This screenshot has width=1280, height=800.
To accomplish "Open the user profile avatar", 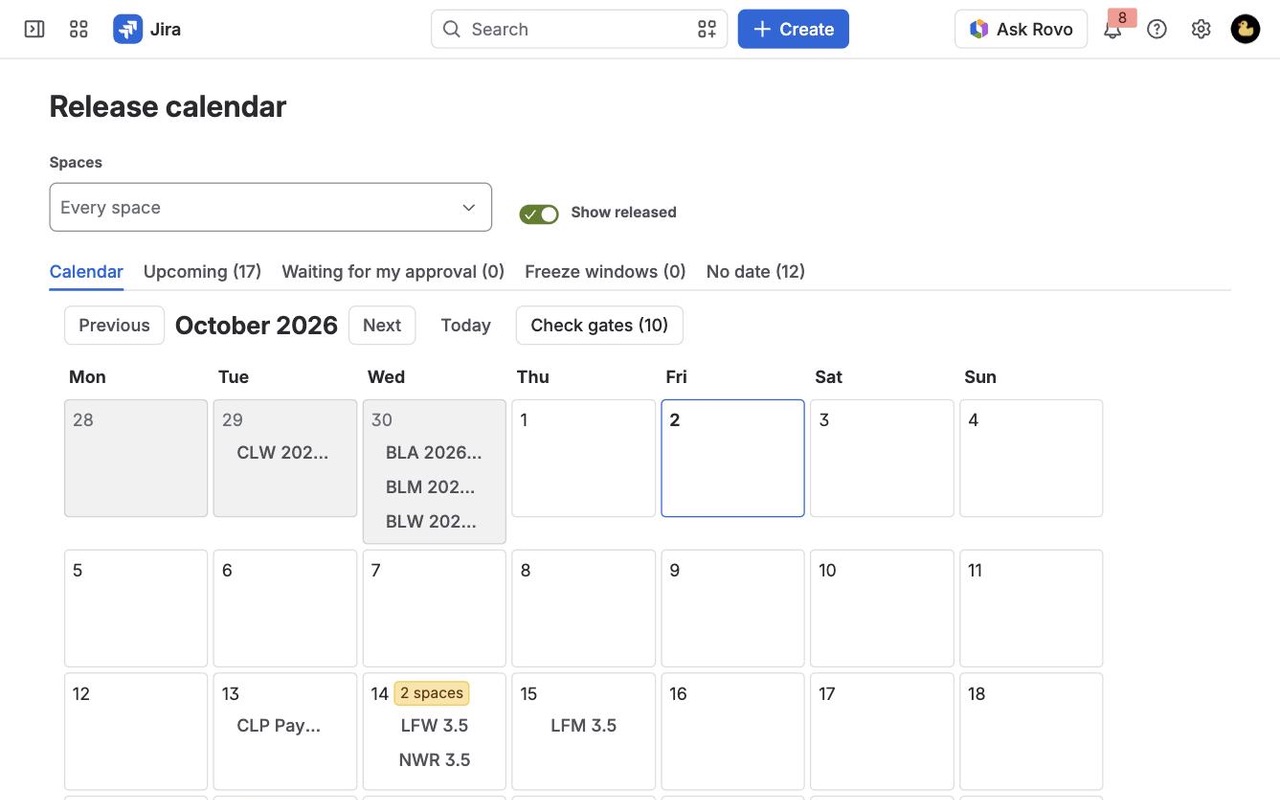I will [x=1245, y=29].
